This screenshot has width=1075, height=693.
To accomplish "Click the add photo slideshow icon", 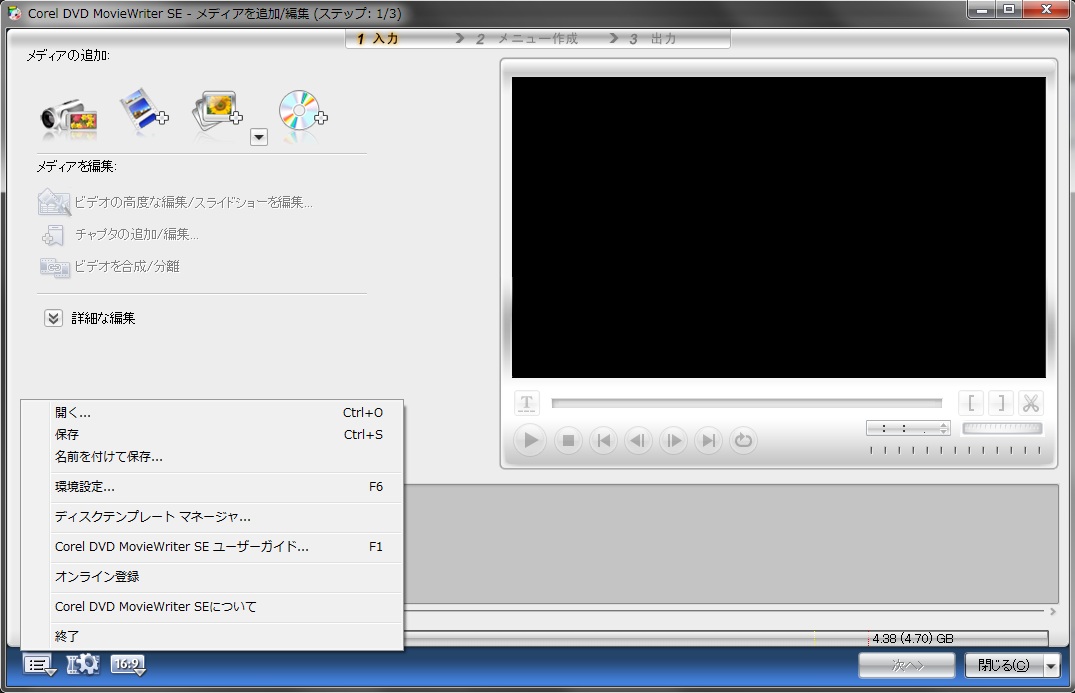I will tap(217, 111).
